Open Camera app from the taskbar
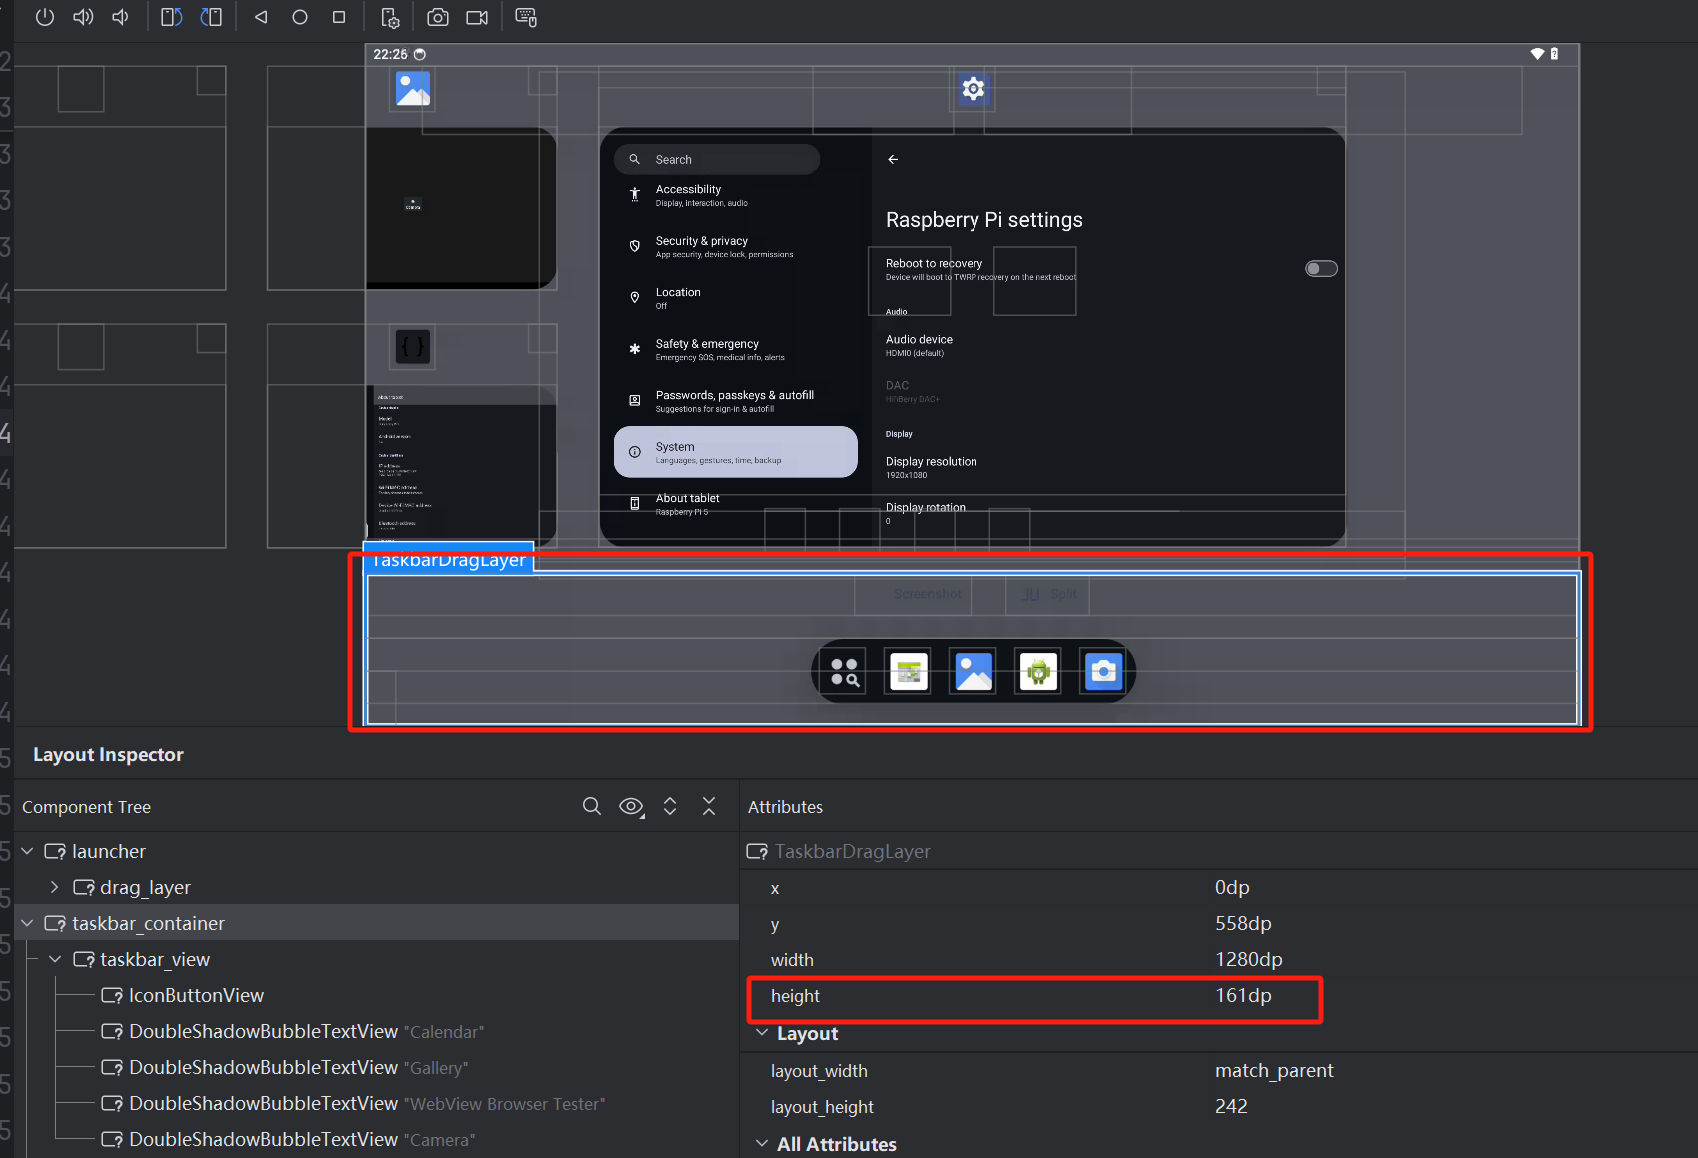Screen dimensions: 1698x1158 click(1104, 672)
